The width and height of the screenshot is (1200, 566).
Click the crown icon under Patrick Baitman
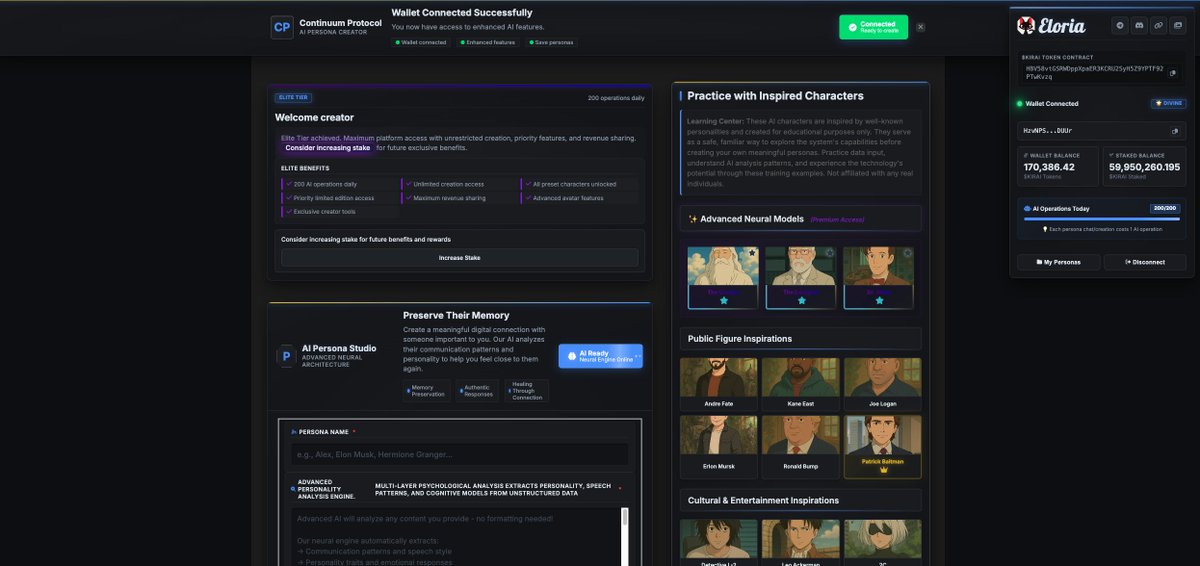tap(882, 470)
